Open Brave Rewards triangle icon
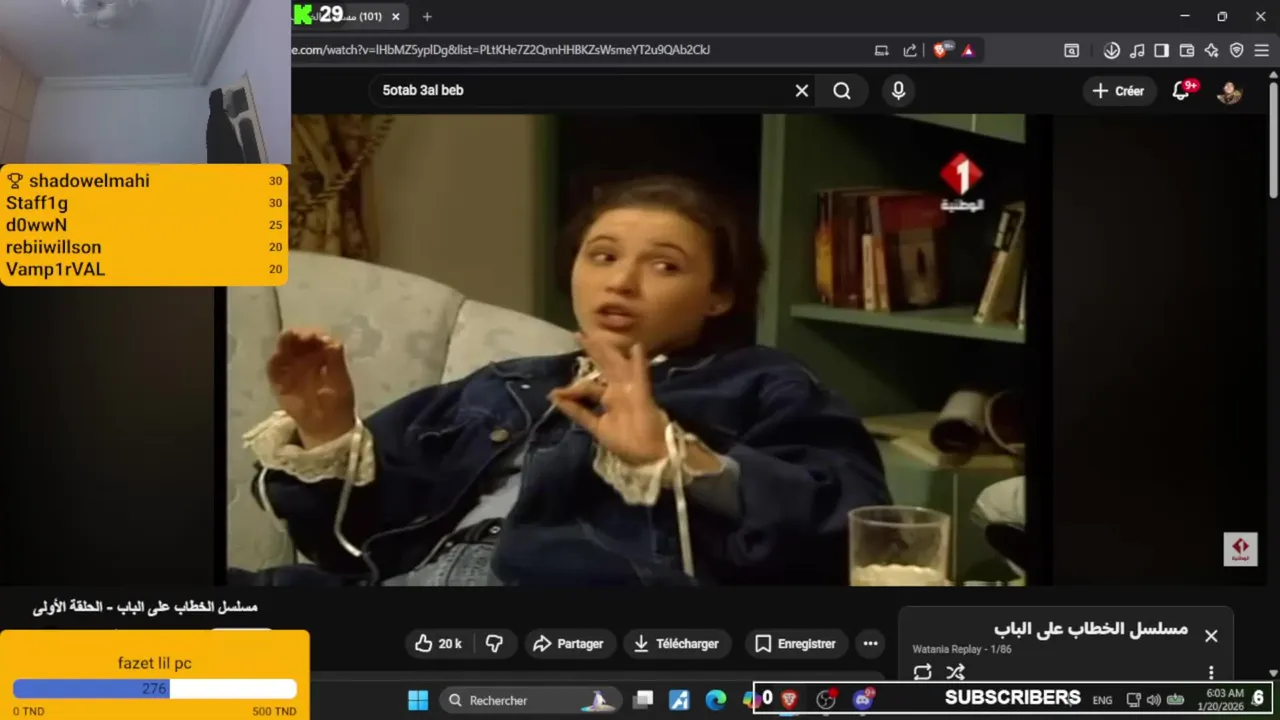Screen dimensions: 1280x720 967,50
